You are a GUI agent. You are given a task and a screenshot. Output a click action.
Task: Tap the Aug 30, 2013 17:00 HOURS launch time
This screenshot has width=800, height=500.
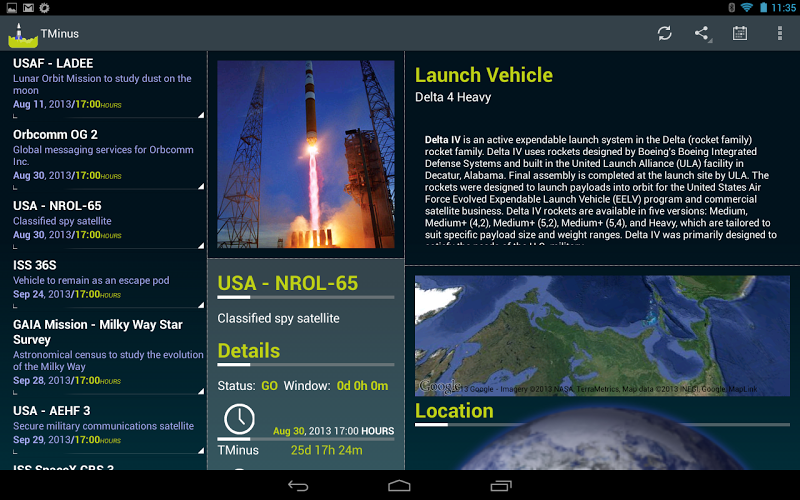pos(333,431)
